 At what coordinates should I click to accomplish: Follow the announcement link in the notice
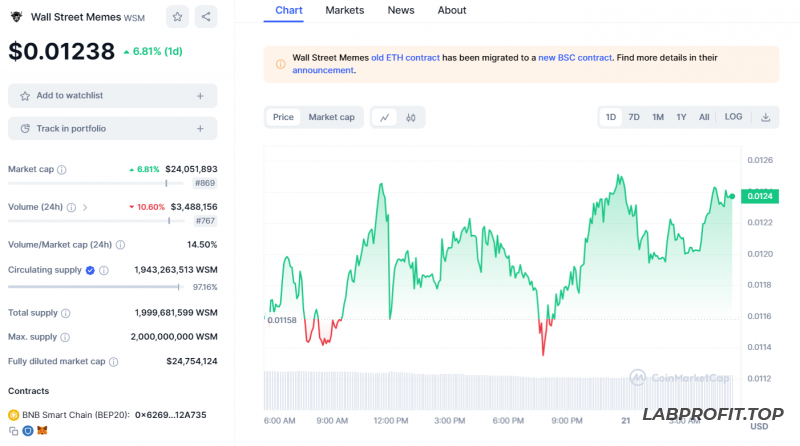click(x=322, y=71)
